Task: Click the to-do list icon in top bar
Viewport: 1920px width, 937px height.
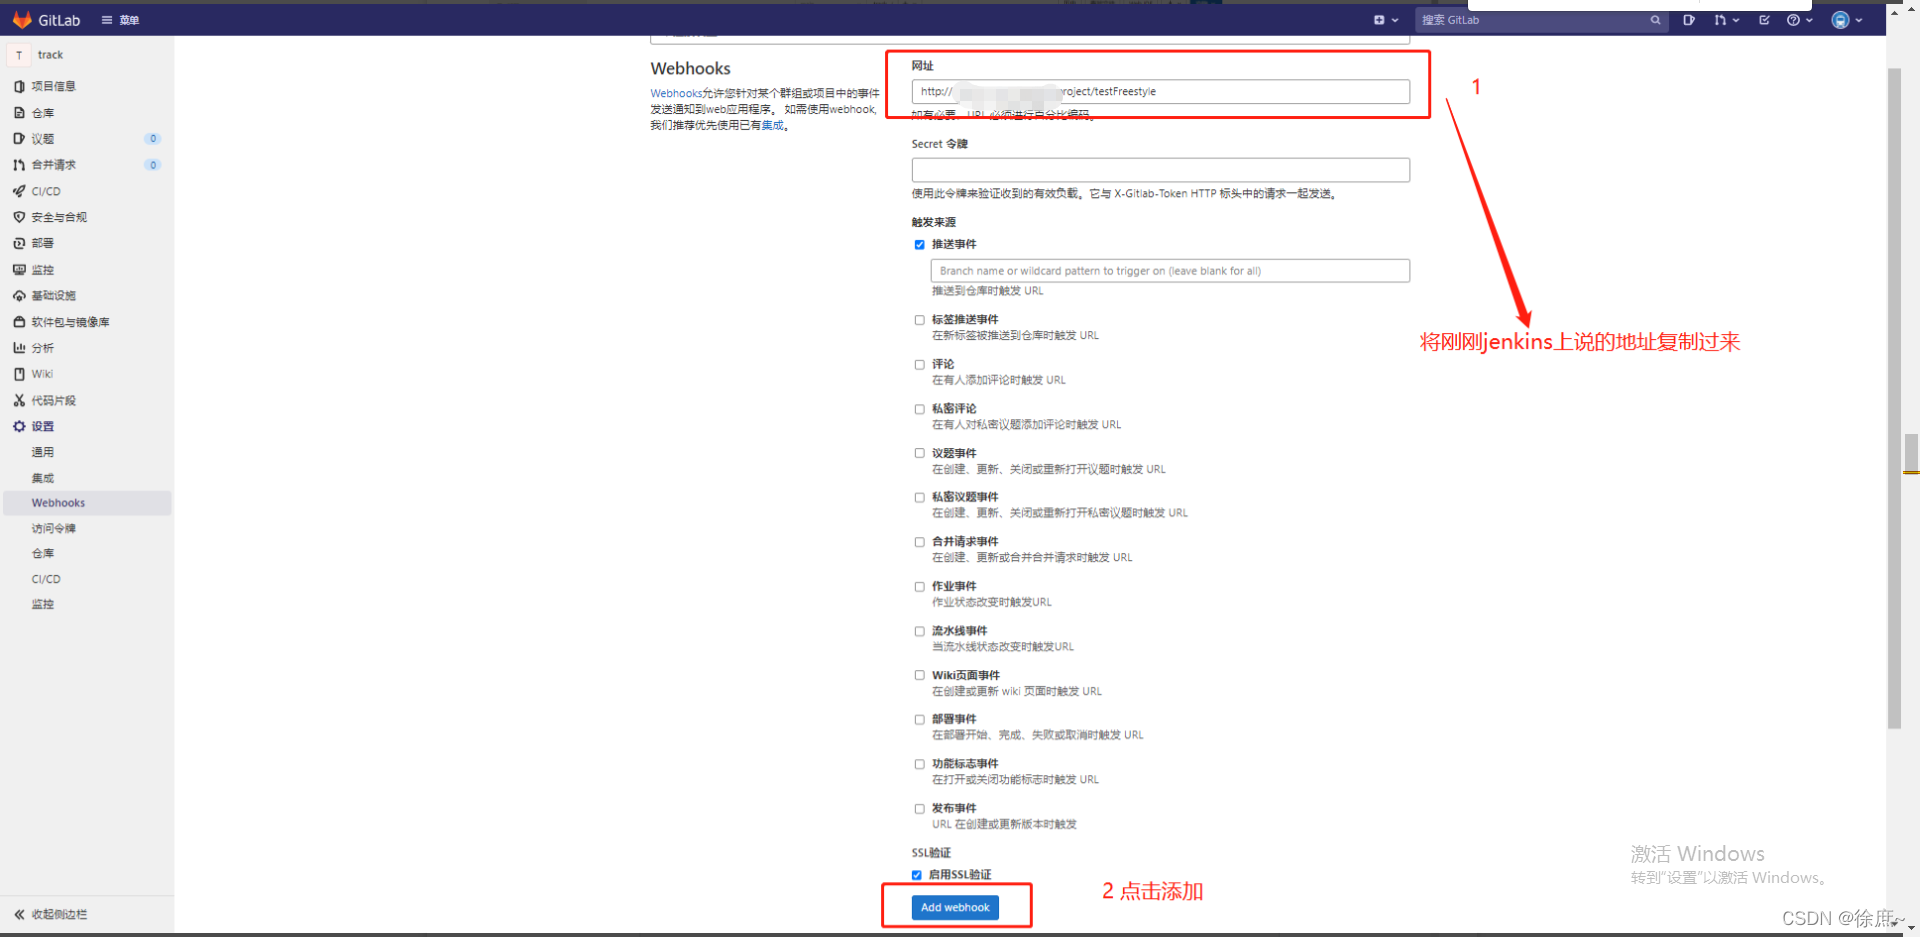Action: coord(1763,20)
